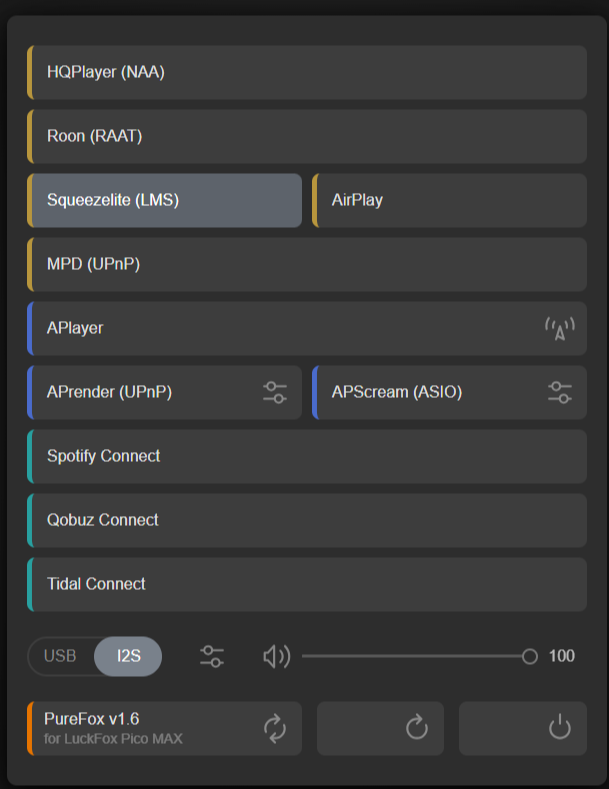Enable the AirPlay service
609x789 pixels.
click(x=450, y=200)
